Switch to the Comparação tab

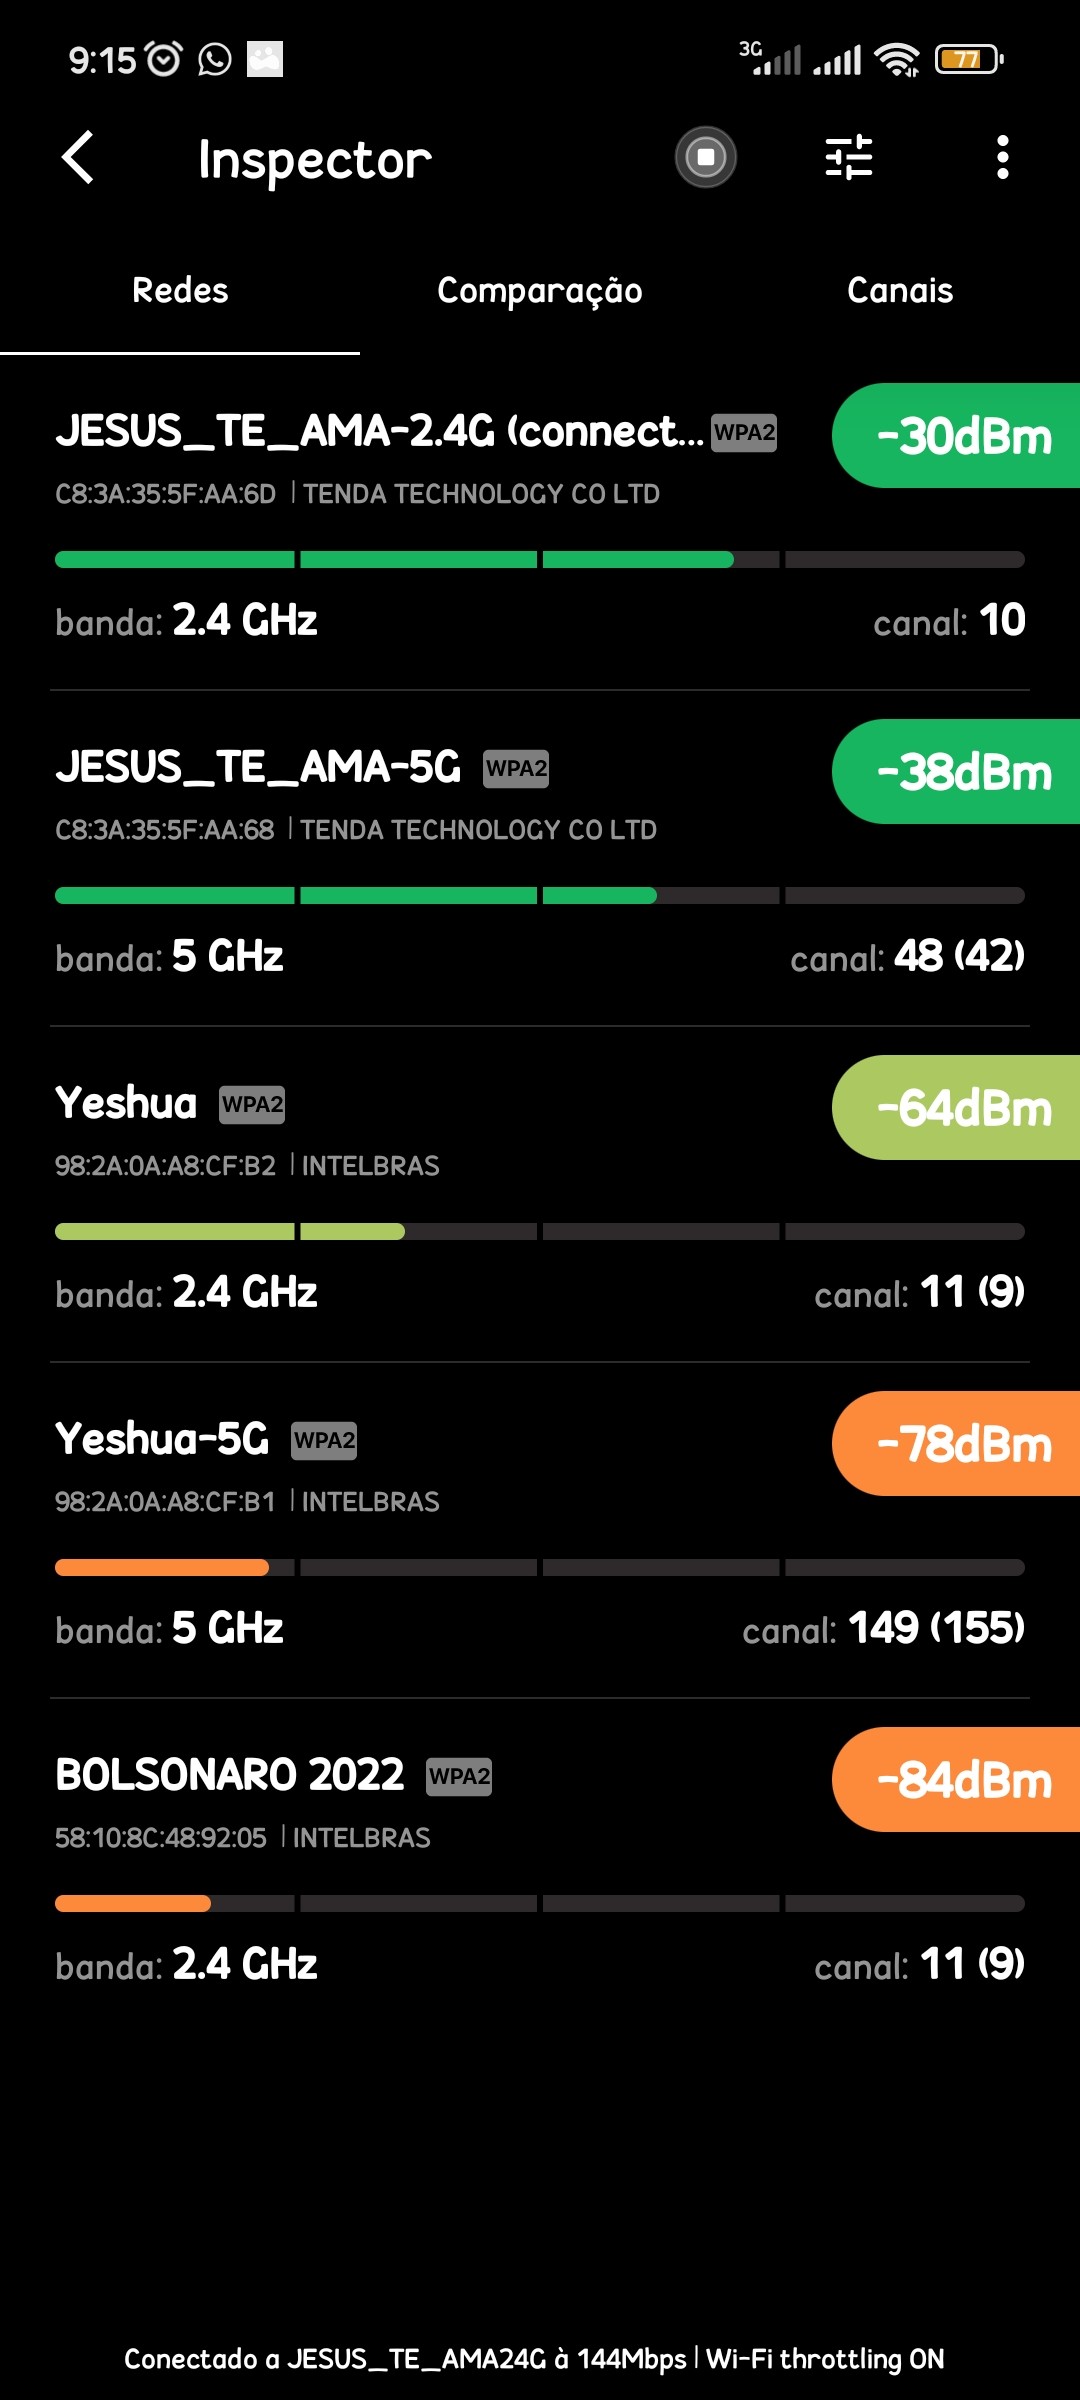pos(540,291)
